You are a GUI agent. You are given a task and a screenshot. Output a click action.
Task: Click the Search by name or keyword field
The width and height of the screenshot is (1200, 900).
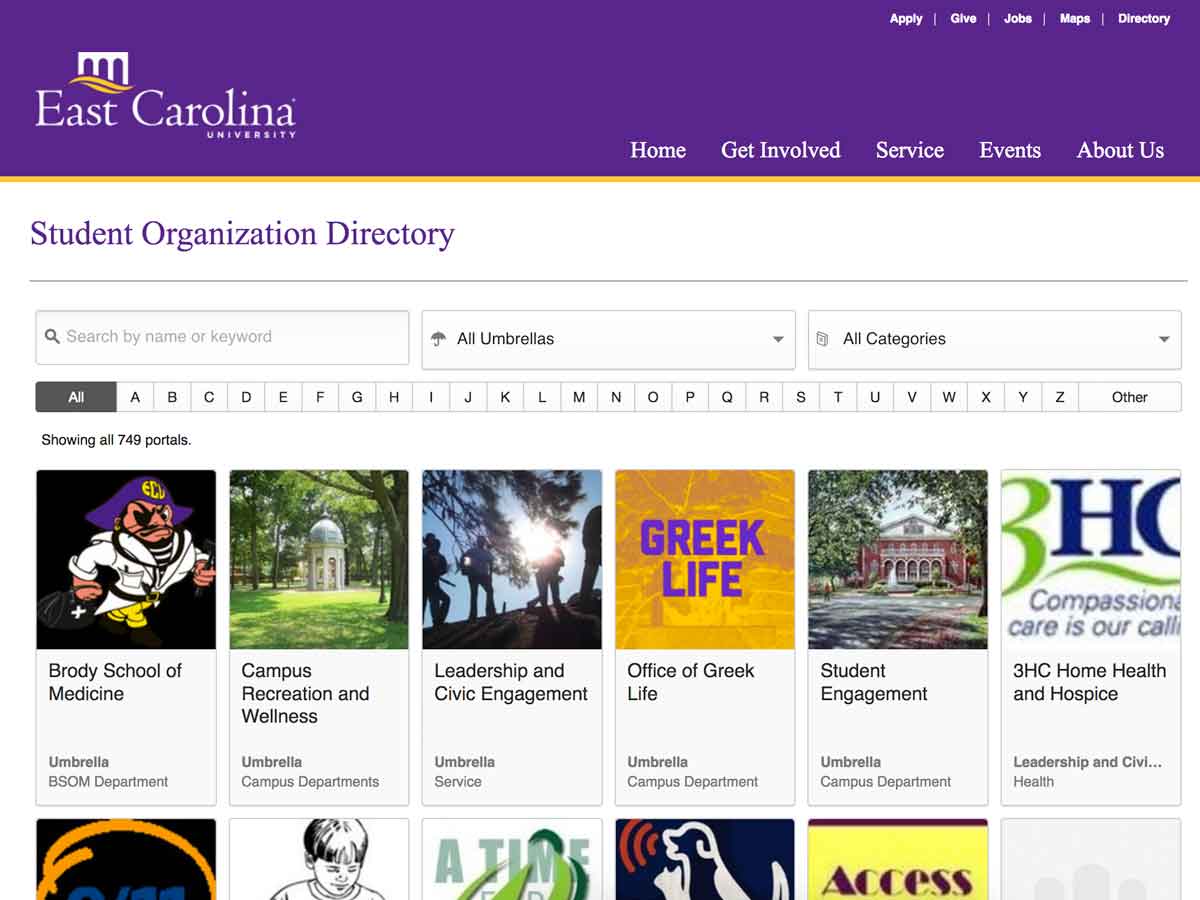point(222,337)
